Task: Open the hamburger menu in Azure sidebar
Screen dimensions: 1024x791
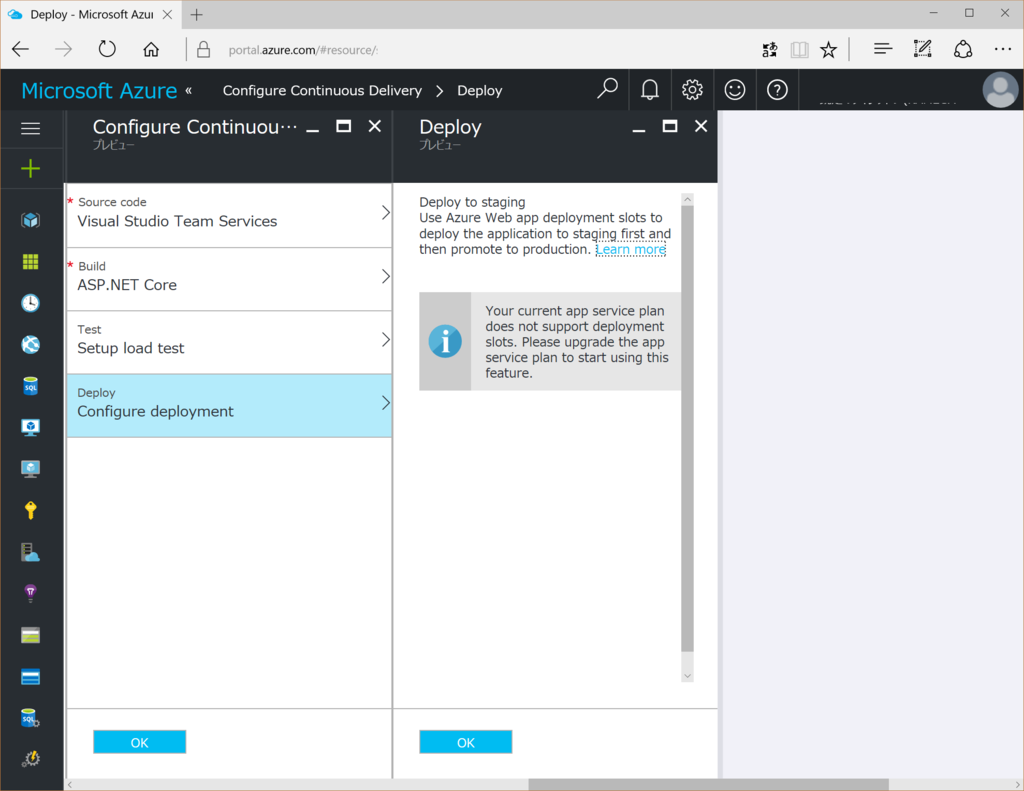Action: pos(31,129)
